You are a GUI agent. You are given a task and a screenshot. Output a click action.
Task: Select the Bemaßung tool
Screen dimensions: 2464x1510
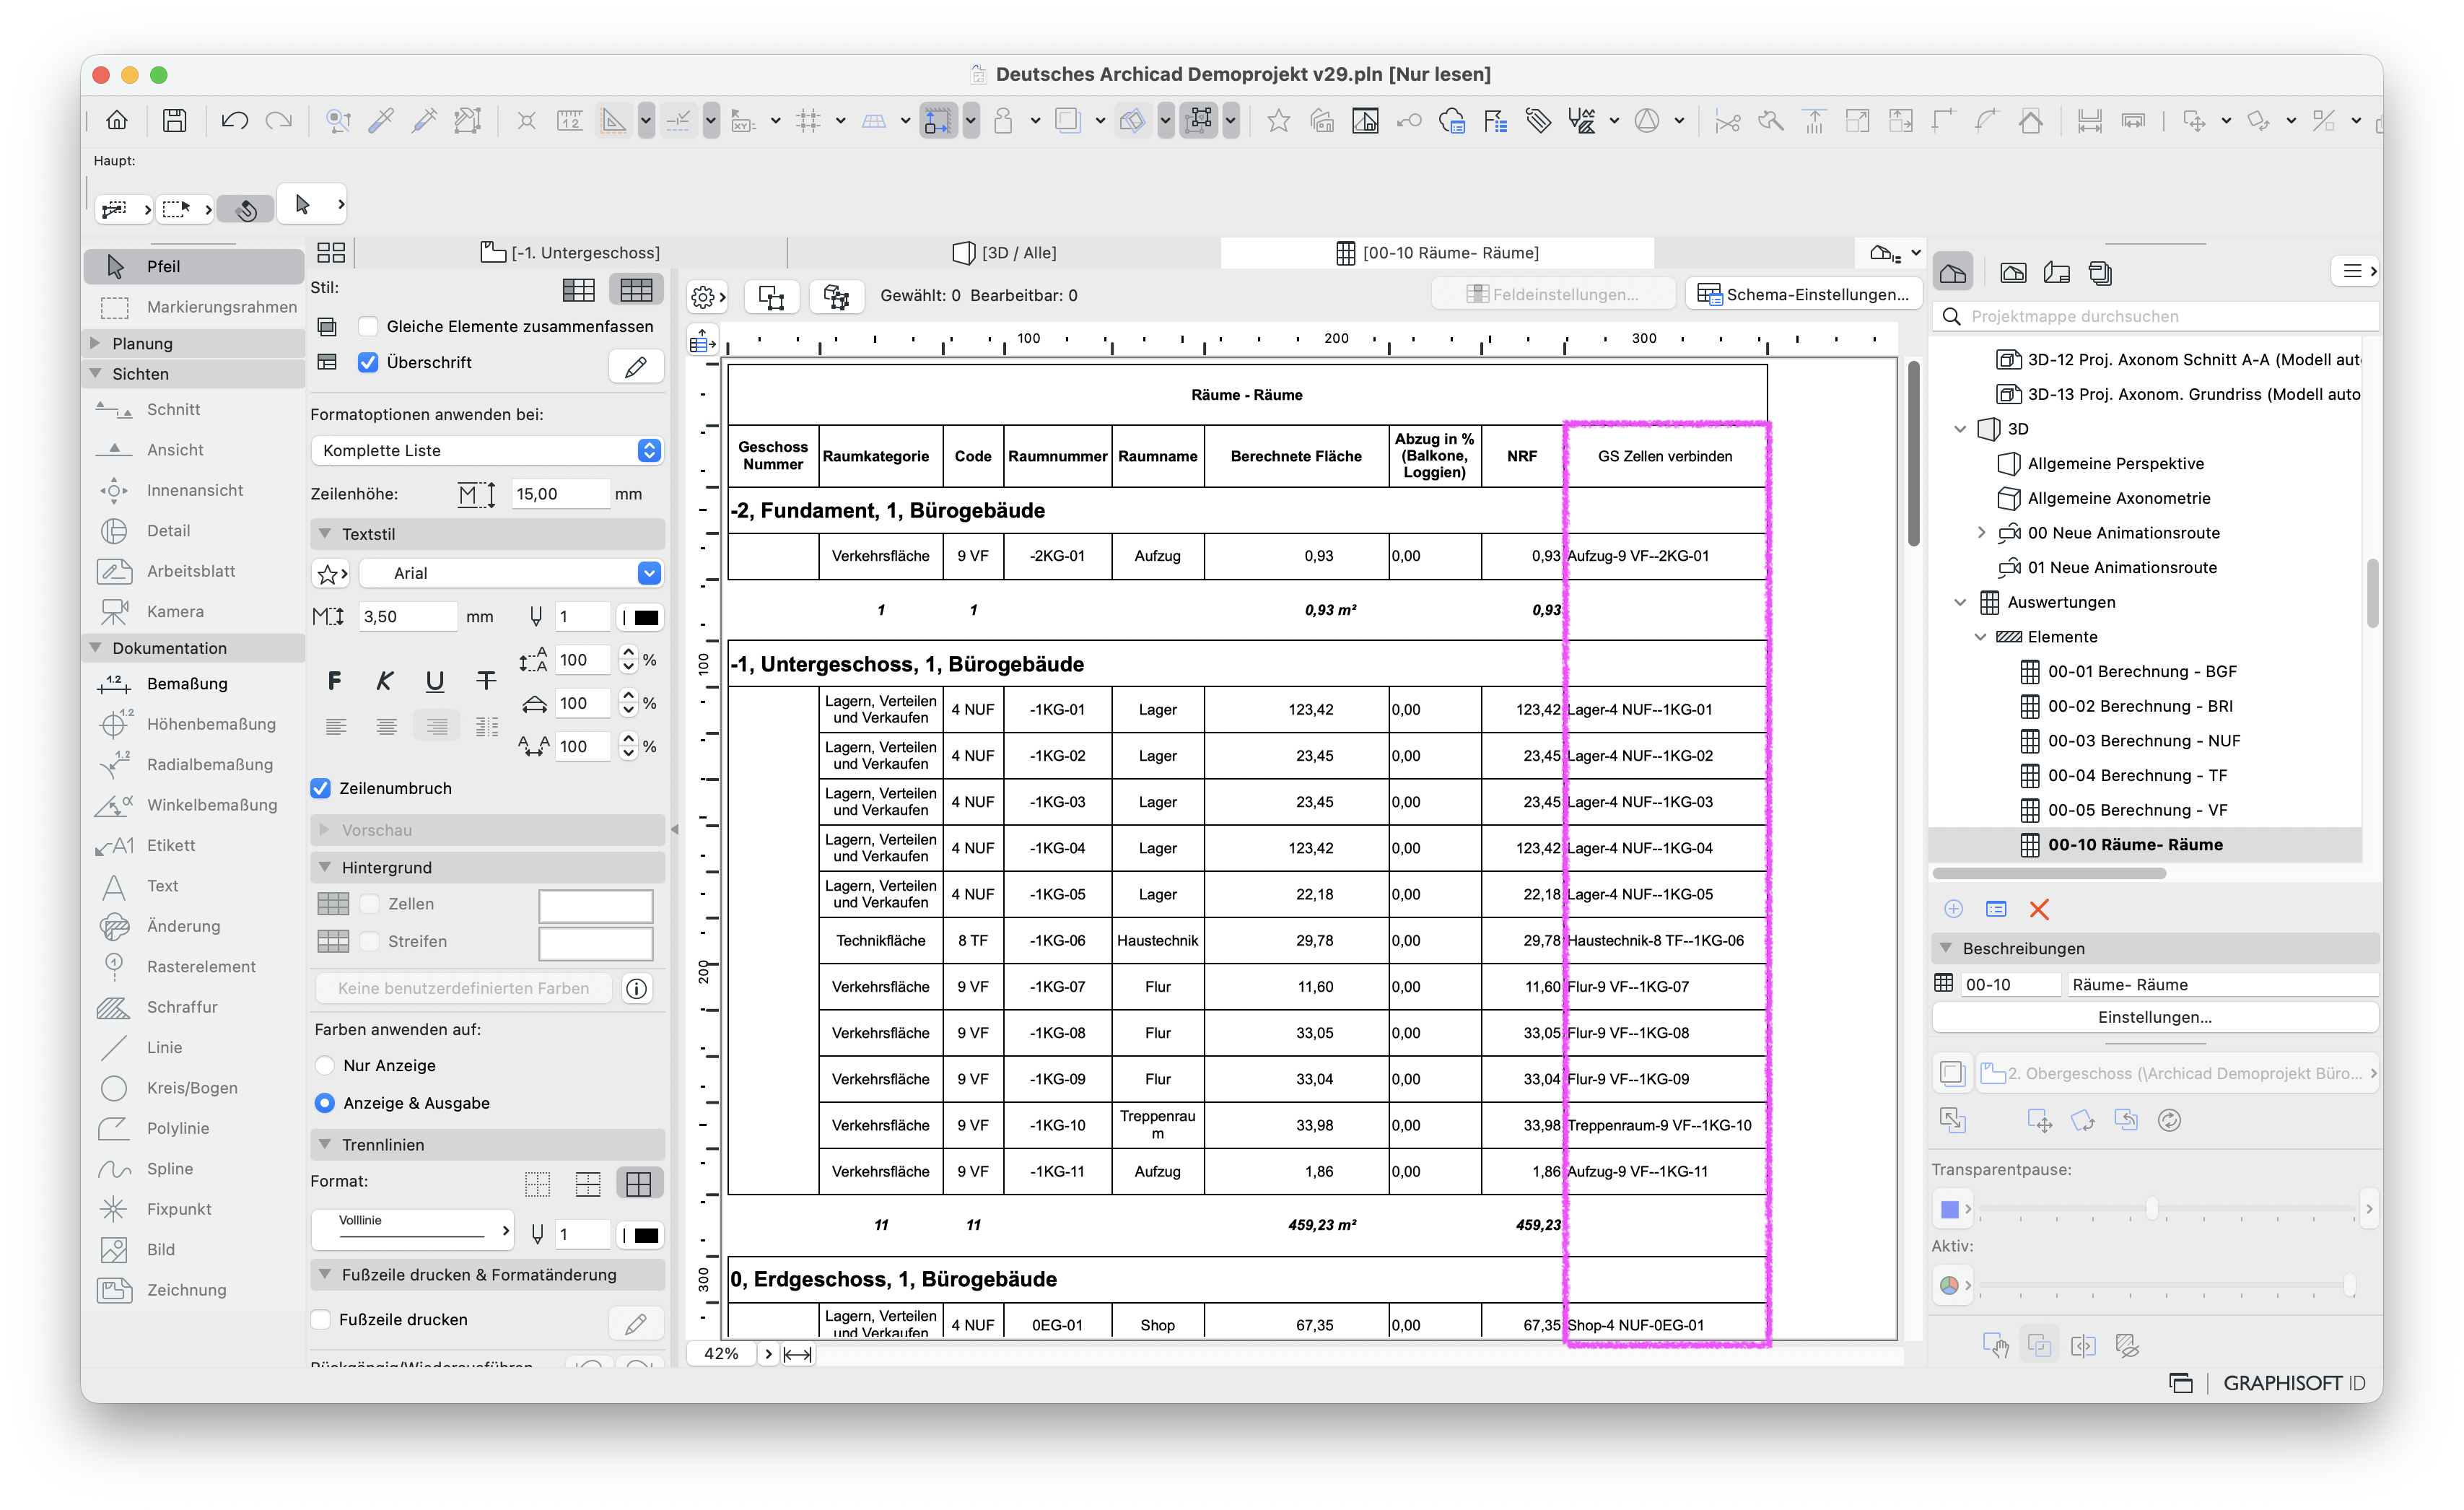point(193,683)
